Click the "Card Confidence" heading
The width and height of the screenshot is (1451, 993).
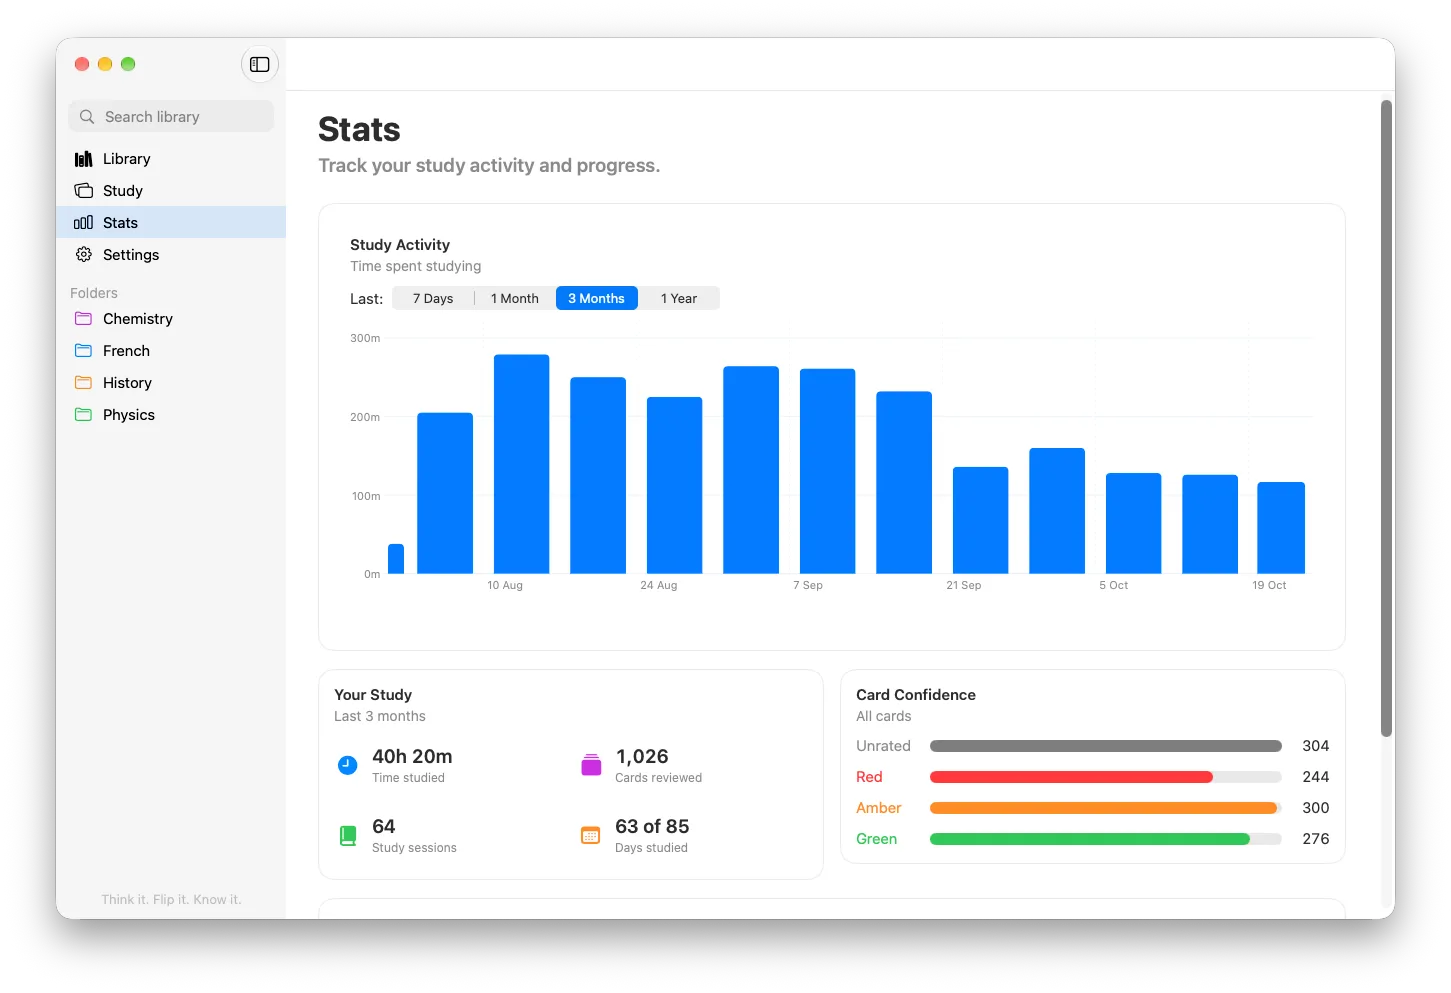tap(916, 695)
